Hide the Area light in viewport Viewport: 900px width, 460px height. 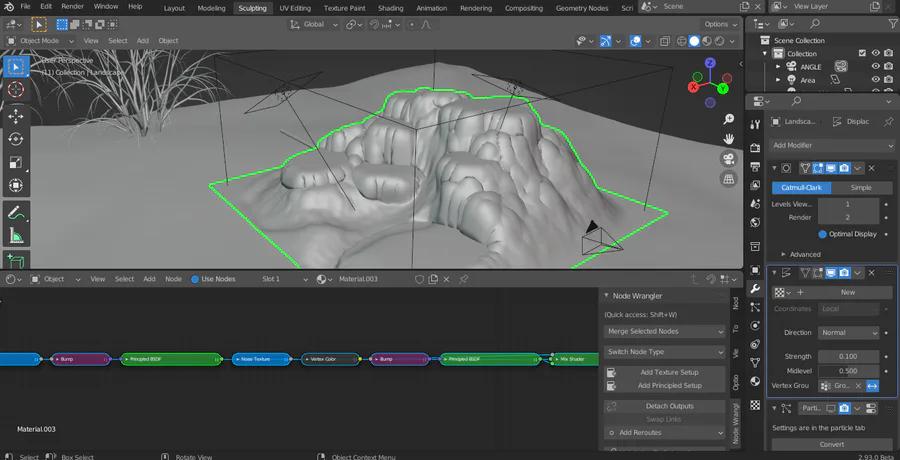[x=876, y=80]
